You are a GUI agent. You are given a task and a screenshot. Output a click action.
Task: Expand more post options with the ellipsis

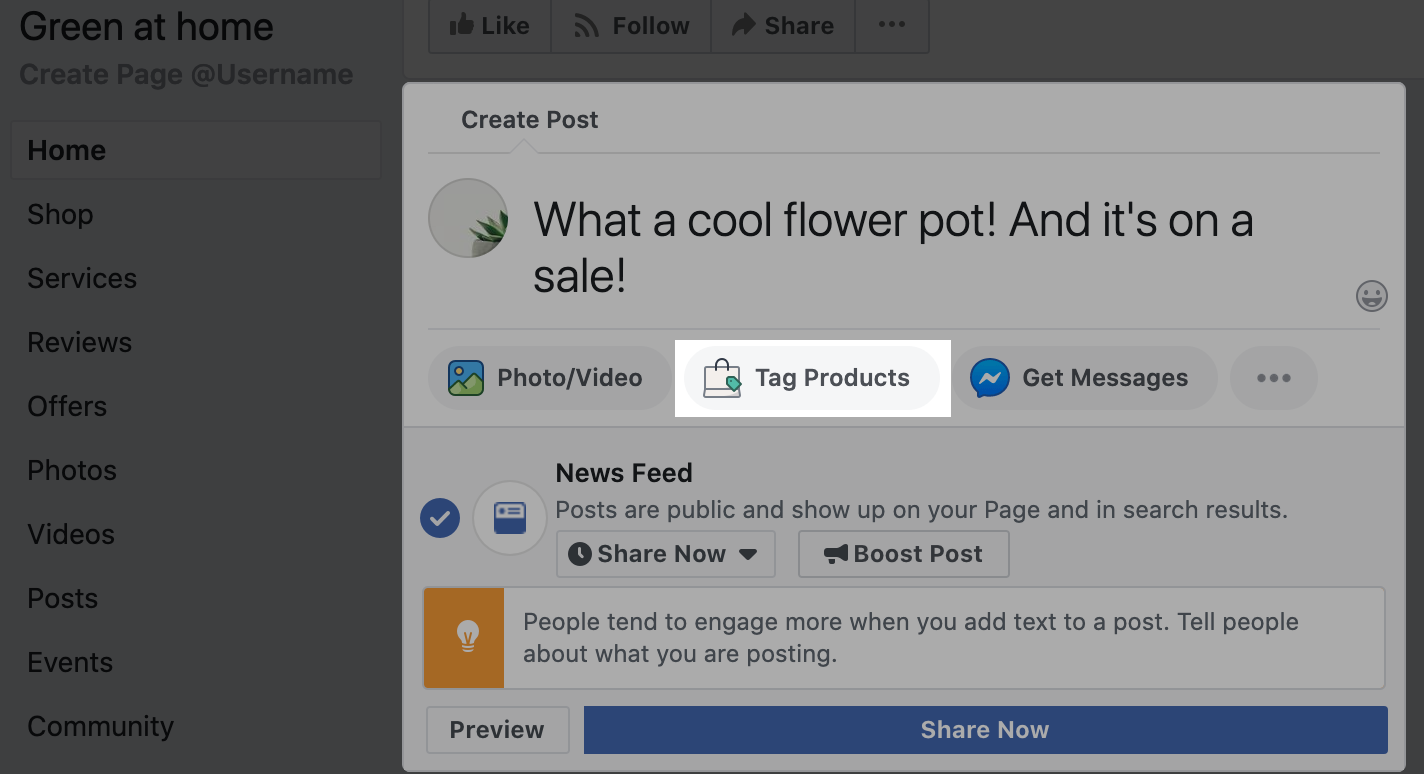[1273, 378]
